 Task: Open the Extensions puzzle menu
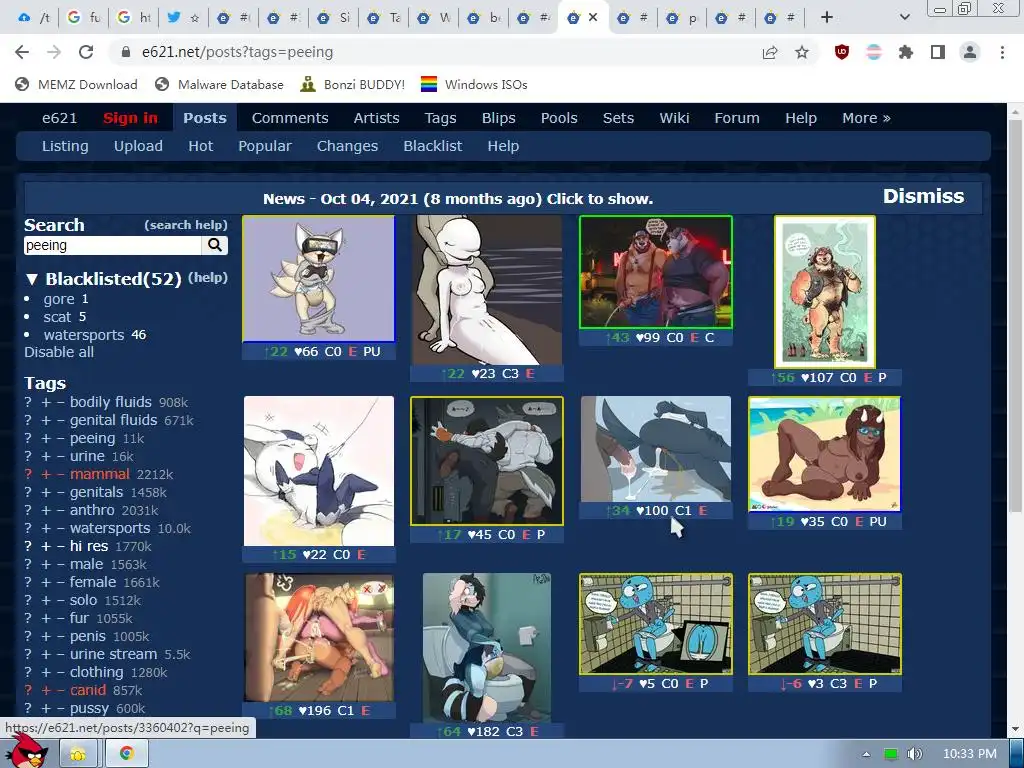point(906,52)
